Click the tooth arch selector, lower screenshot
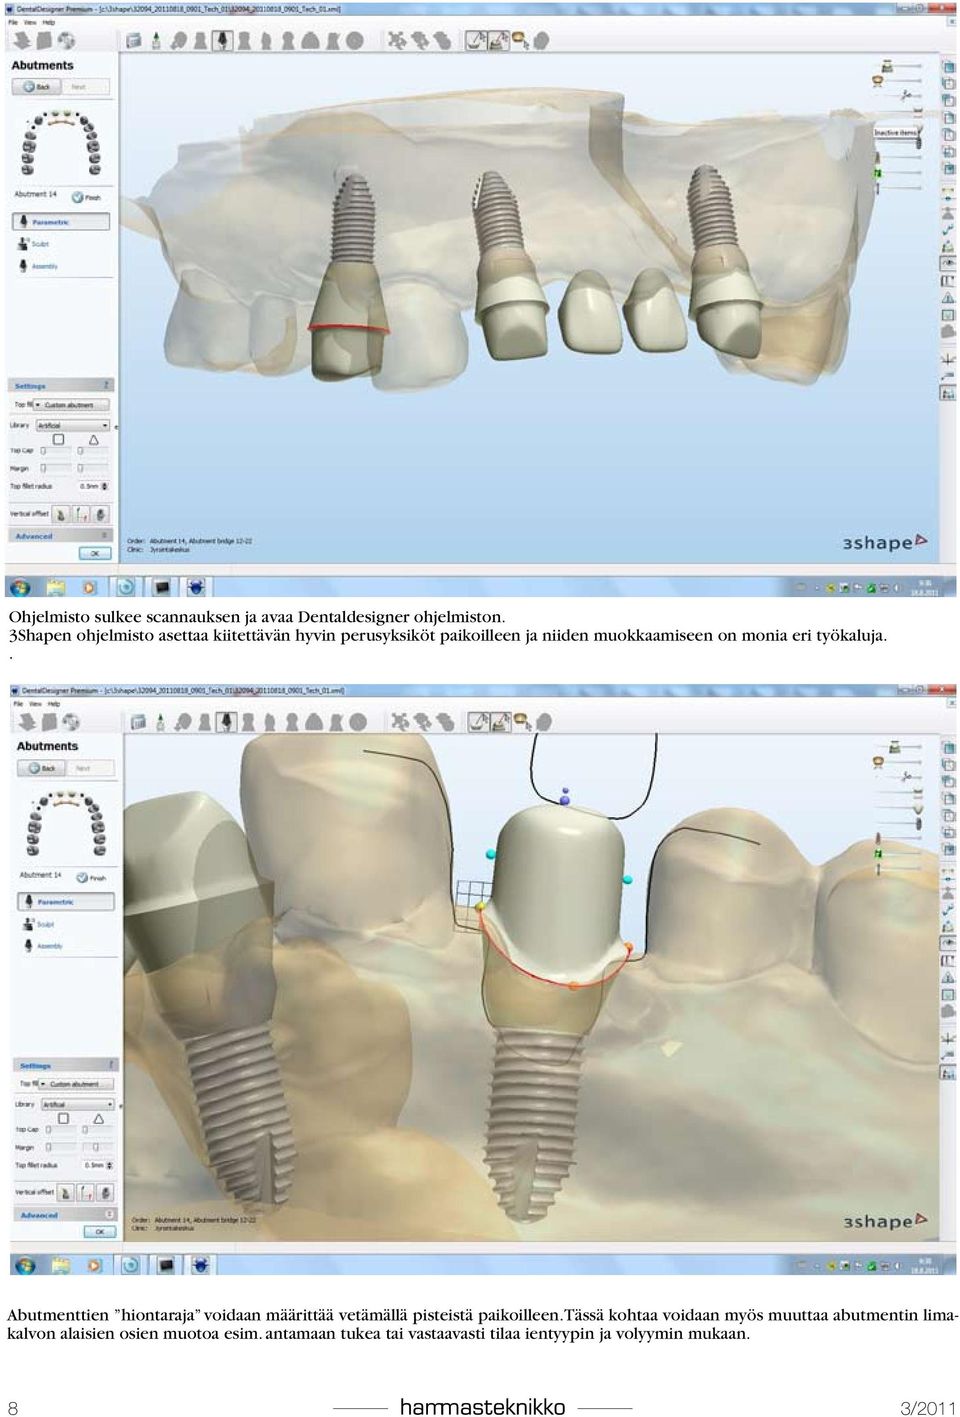The image size is (960, 1417). (65, 824)
